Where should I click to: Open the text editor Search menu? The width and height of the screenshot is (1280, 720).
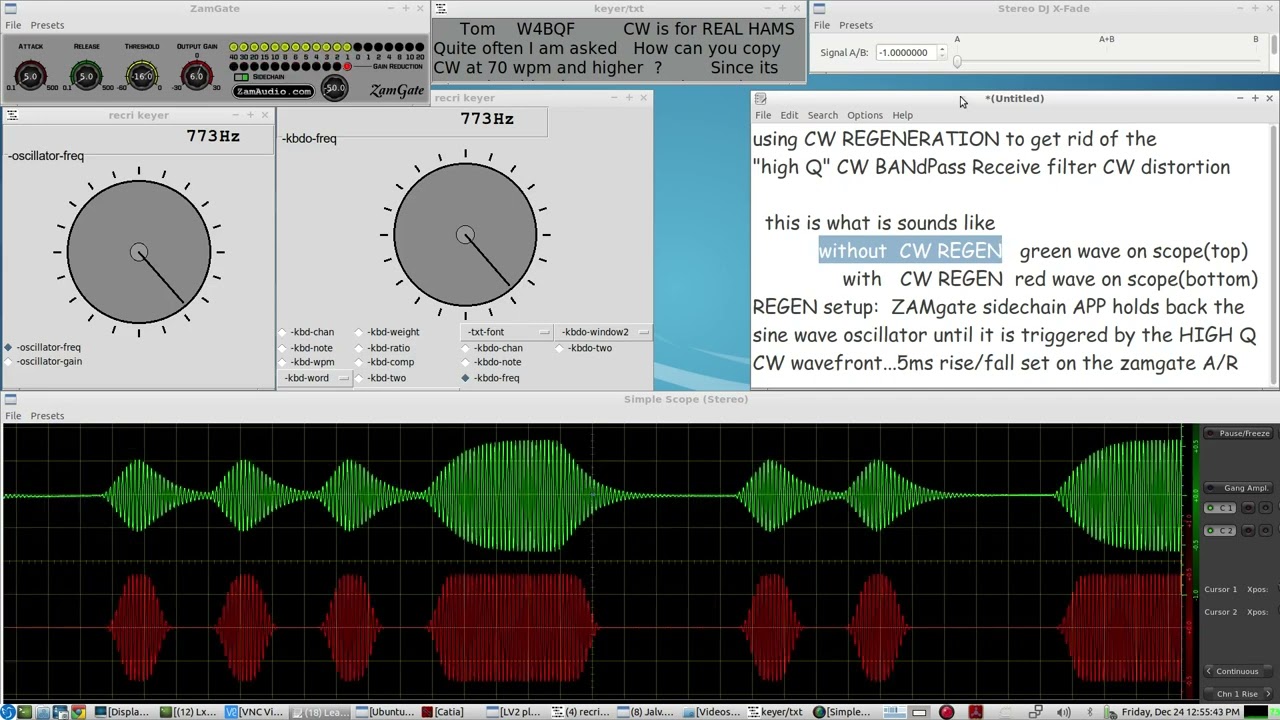coord(822,115)
